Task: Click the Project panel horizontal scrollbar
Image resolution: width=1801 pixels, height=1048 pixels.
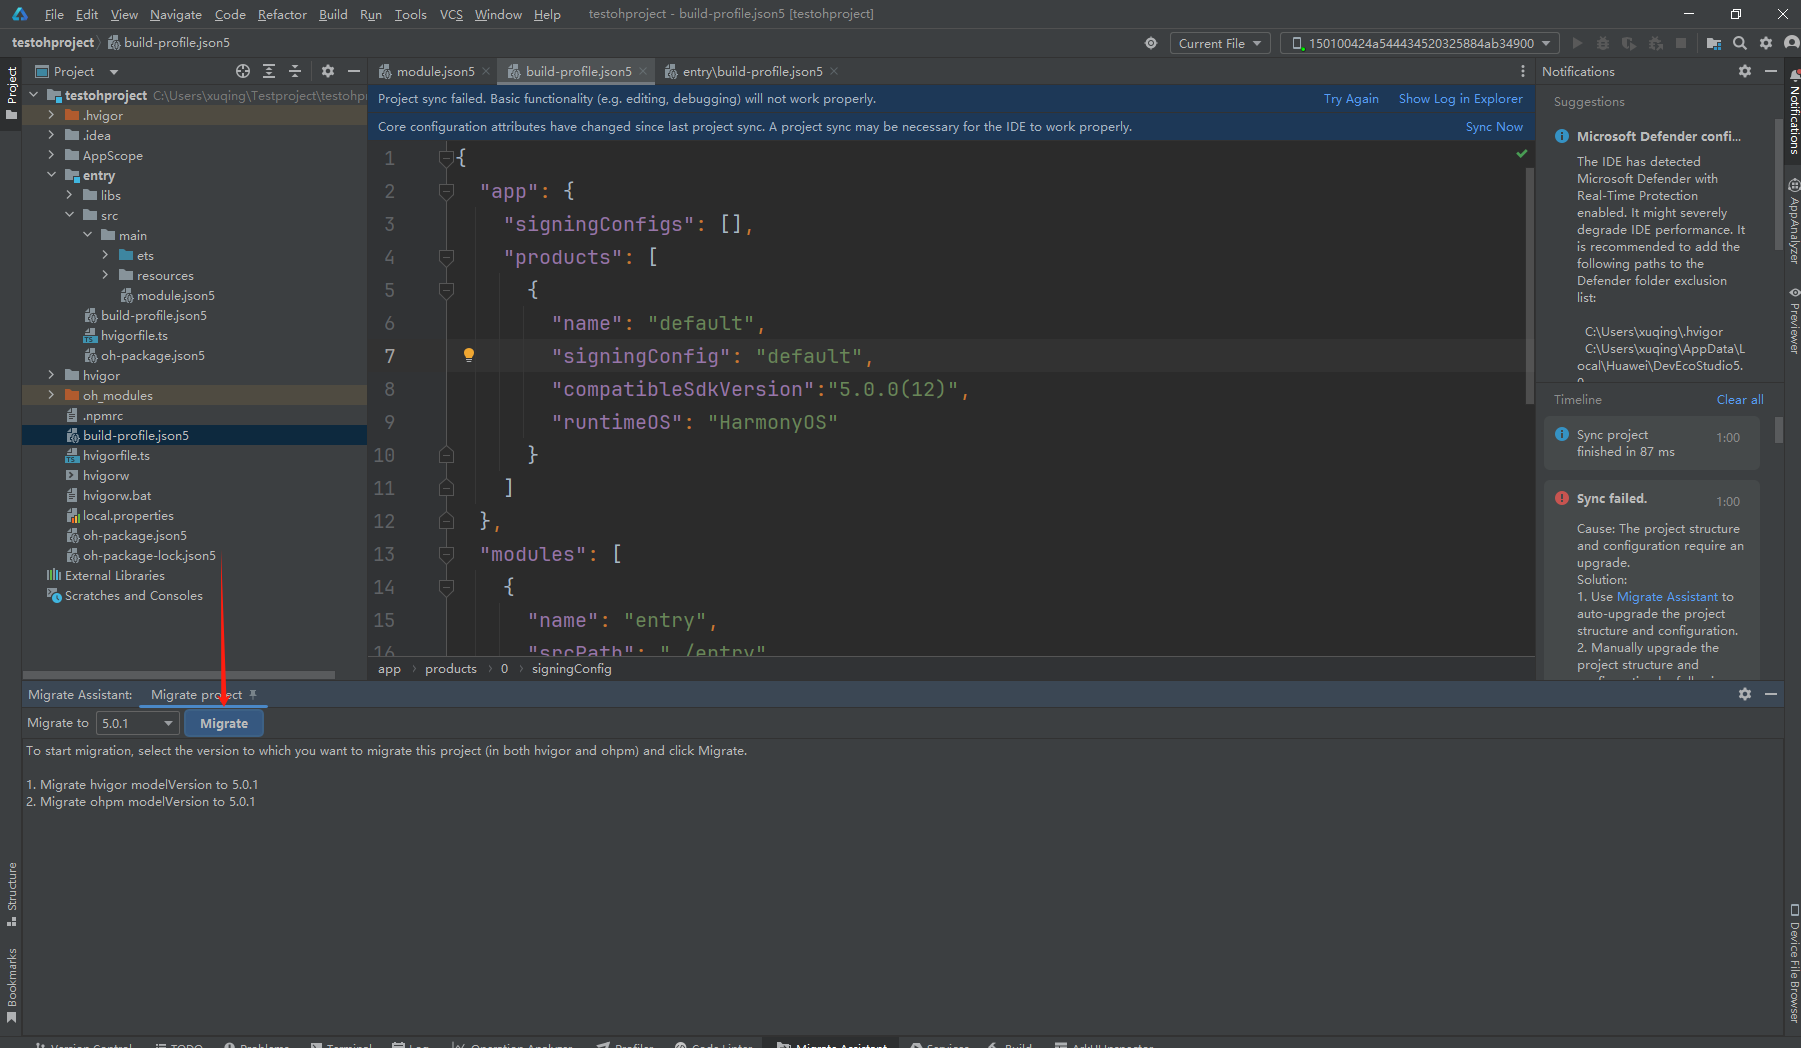Action: click(178, 675)
